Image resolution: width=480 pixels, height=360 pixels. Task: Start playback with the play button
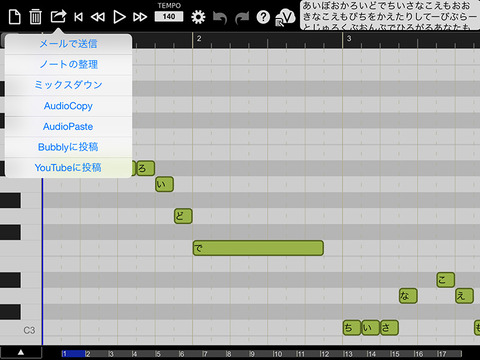click(119, 17)
